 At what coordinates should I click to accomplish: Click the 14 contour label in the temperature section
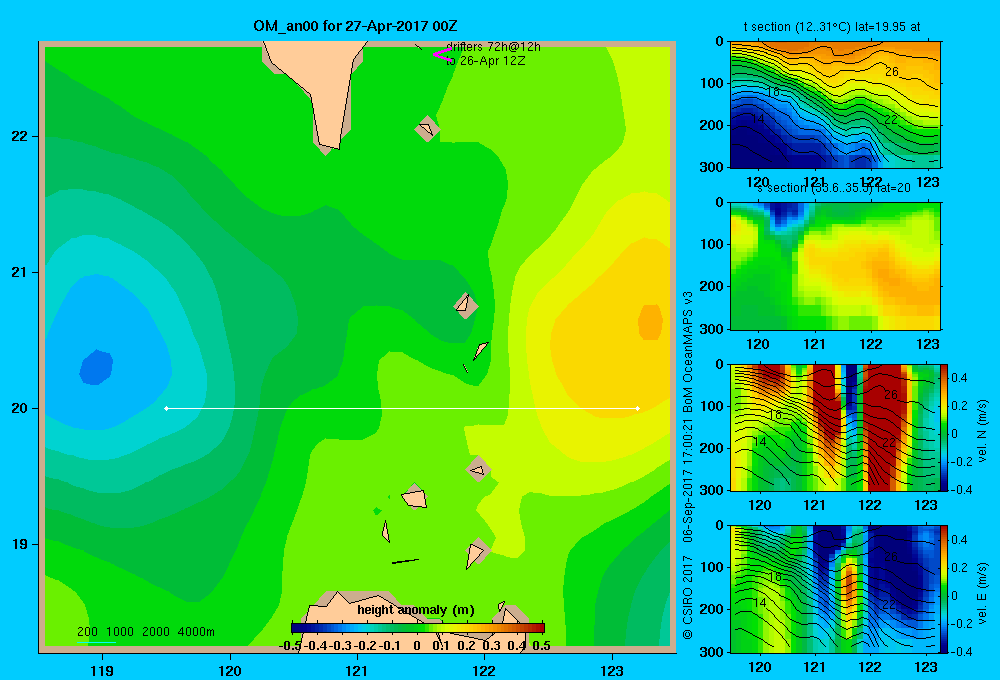[758, 118]
